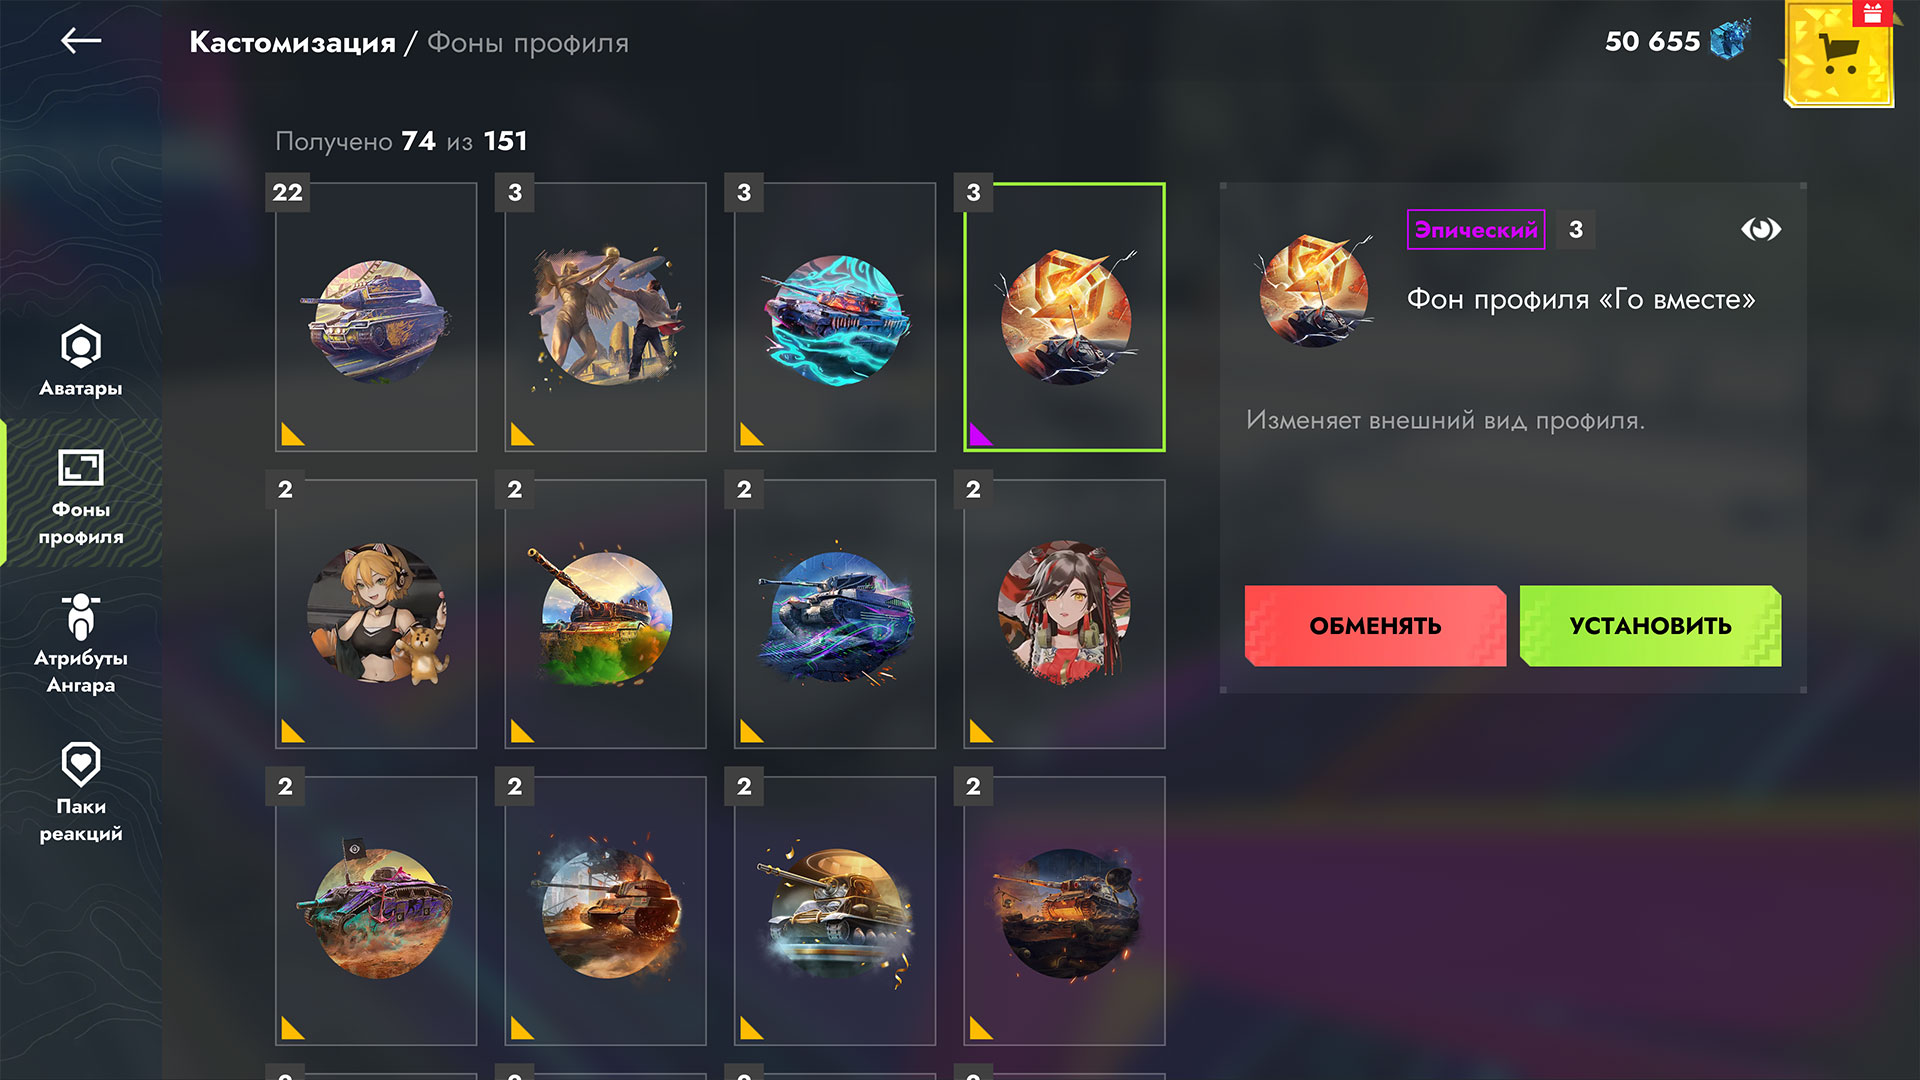Select the dark-haired anime girl background

[x=1064, y=614]
